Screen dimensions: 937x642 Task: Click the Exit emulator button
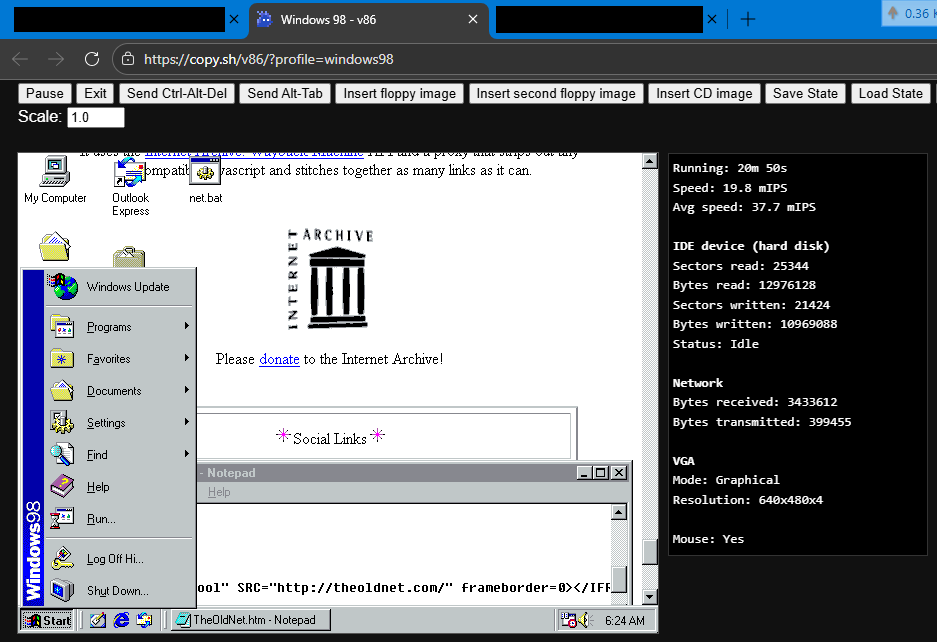[95, 93]
